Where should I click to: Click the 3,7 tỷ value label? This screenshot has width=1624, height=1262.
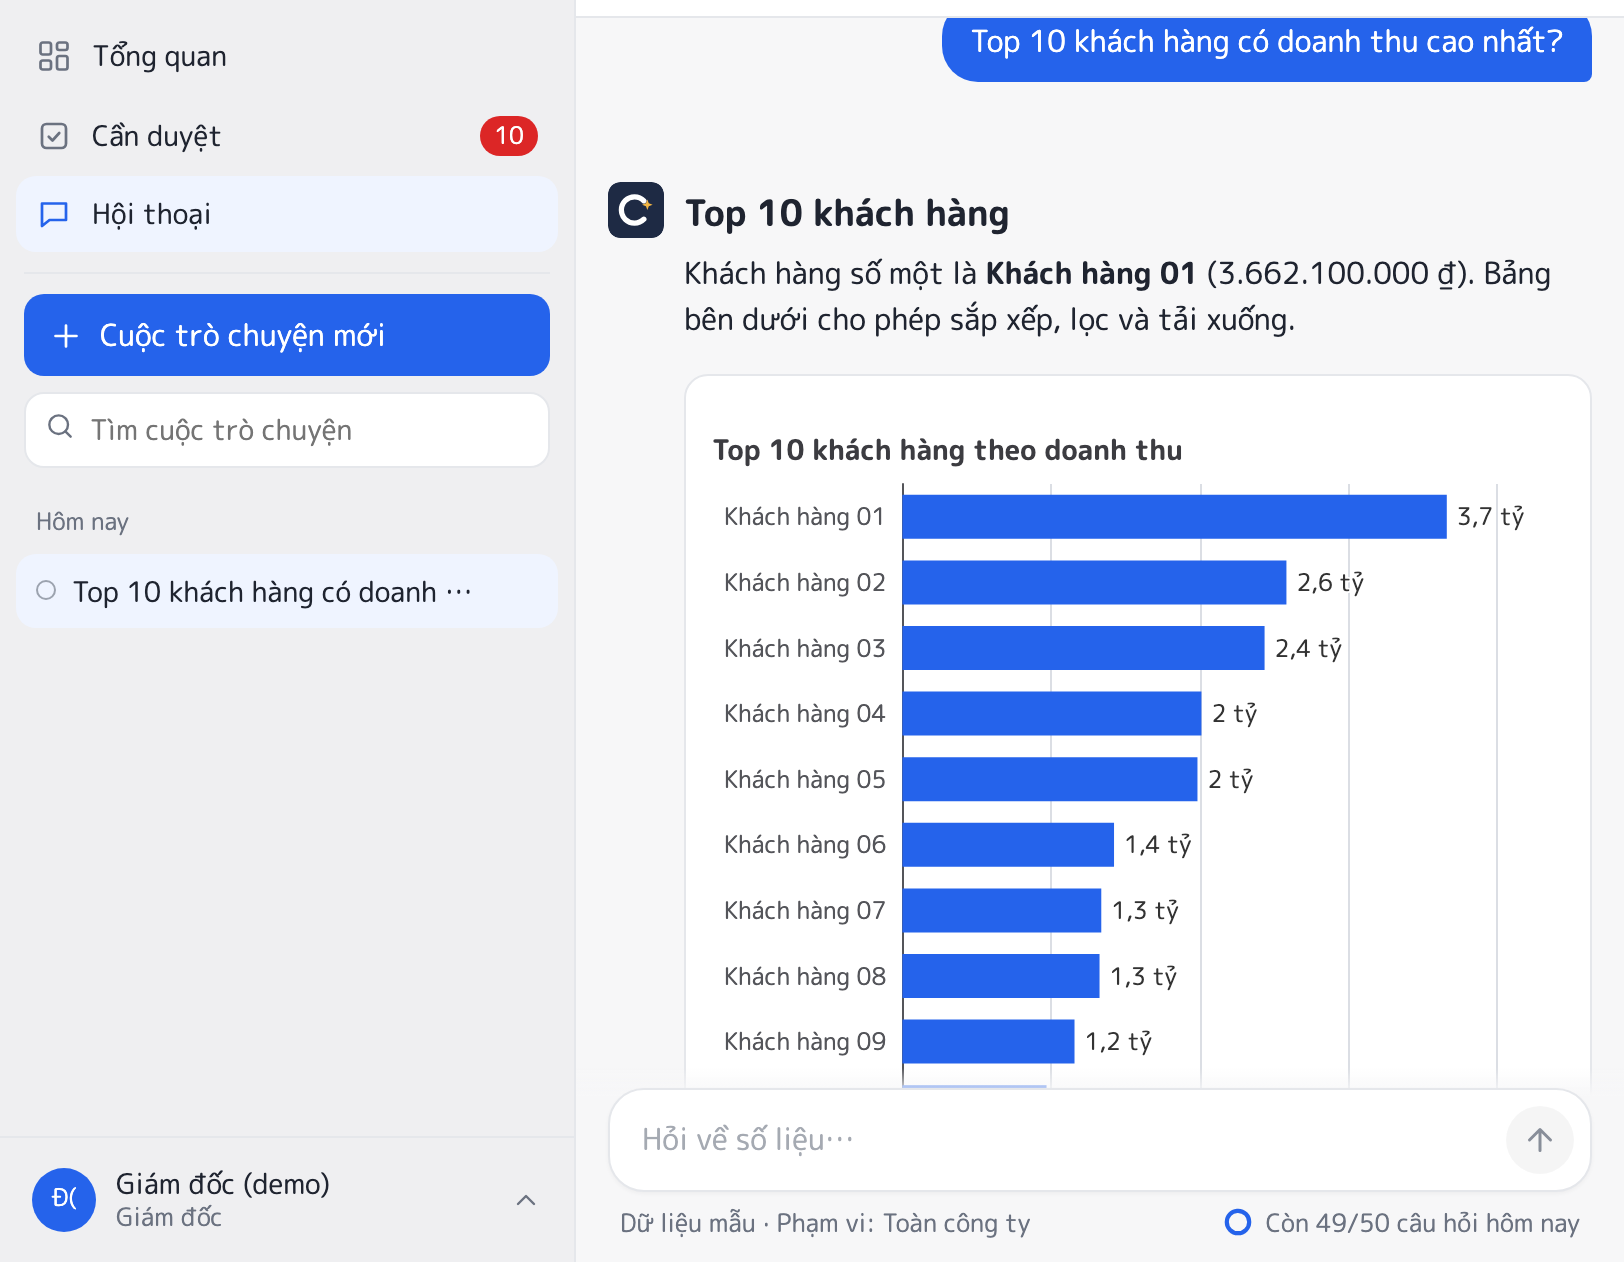pos(1490,517)
